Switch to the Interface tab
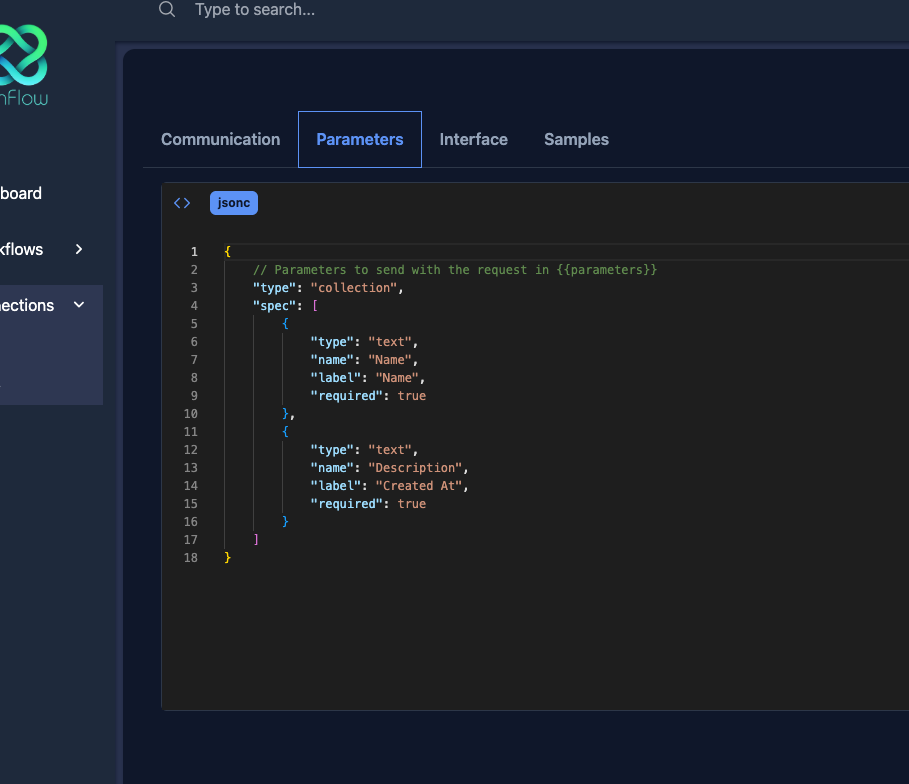This screenshot has width=909, height=784. click(474, 139)
